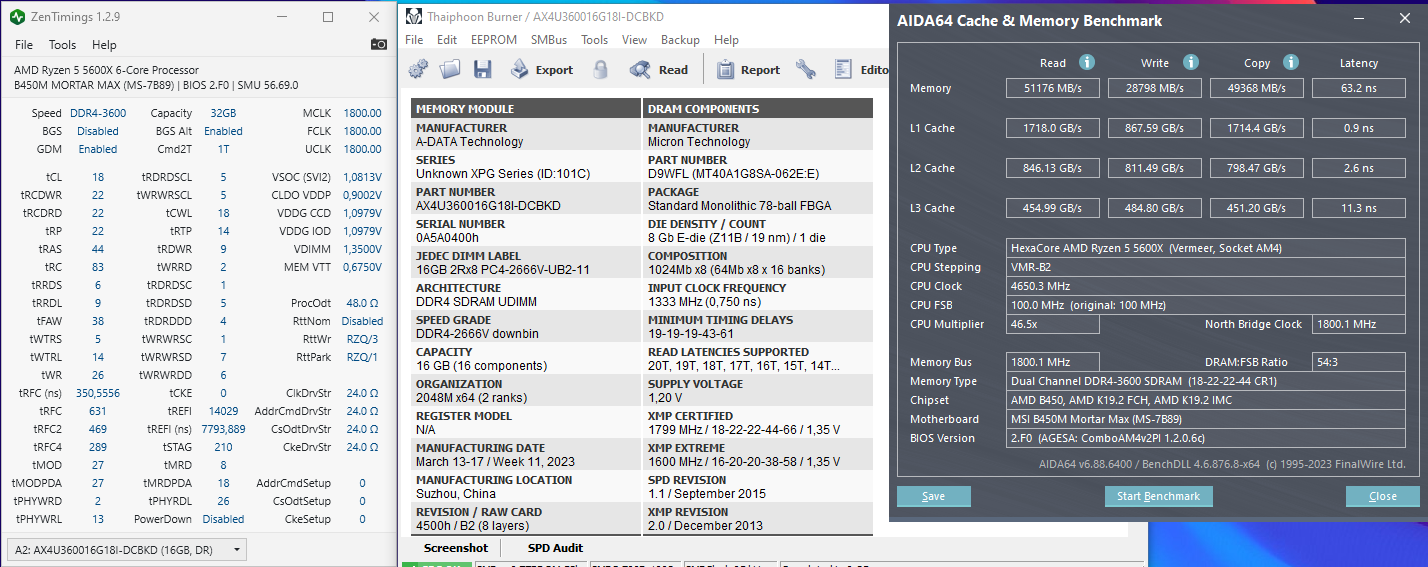Open the View menu in Thaiphoon Burner
The image size is (1428, 567).
(634, 40)
